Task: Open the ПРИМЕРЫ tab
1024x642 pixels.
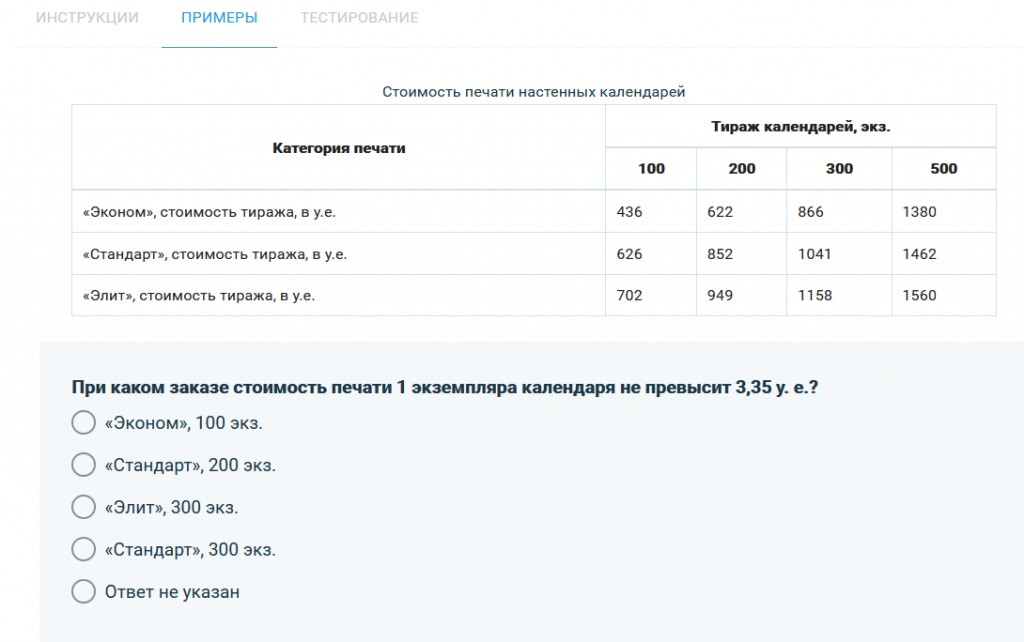Action: 219,18
